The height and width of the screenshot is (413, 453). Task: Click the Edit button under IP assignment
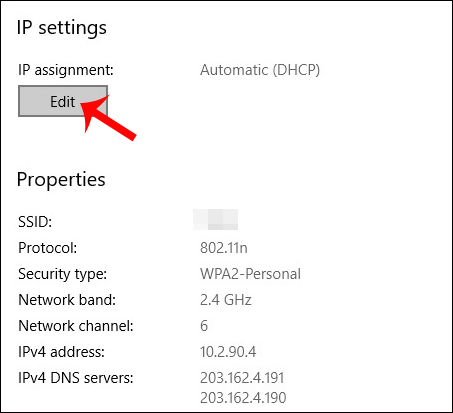point(63,101)
